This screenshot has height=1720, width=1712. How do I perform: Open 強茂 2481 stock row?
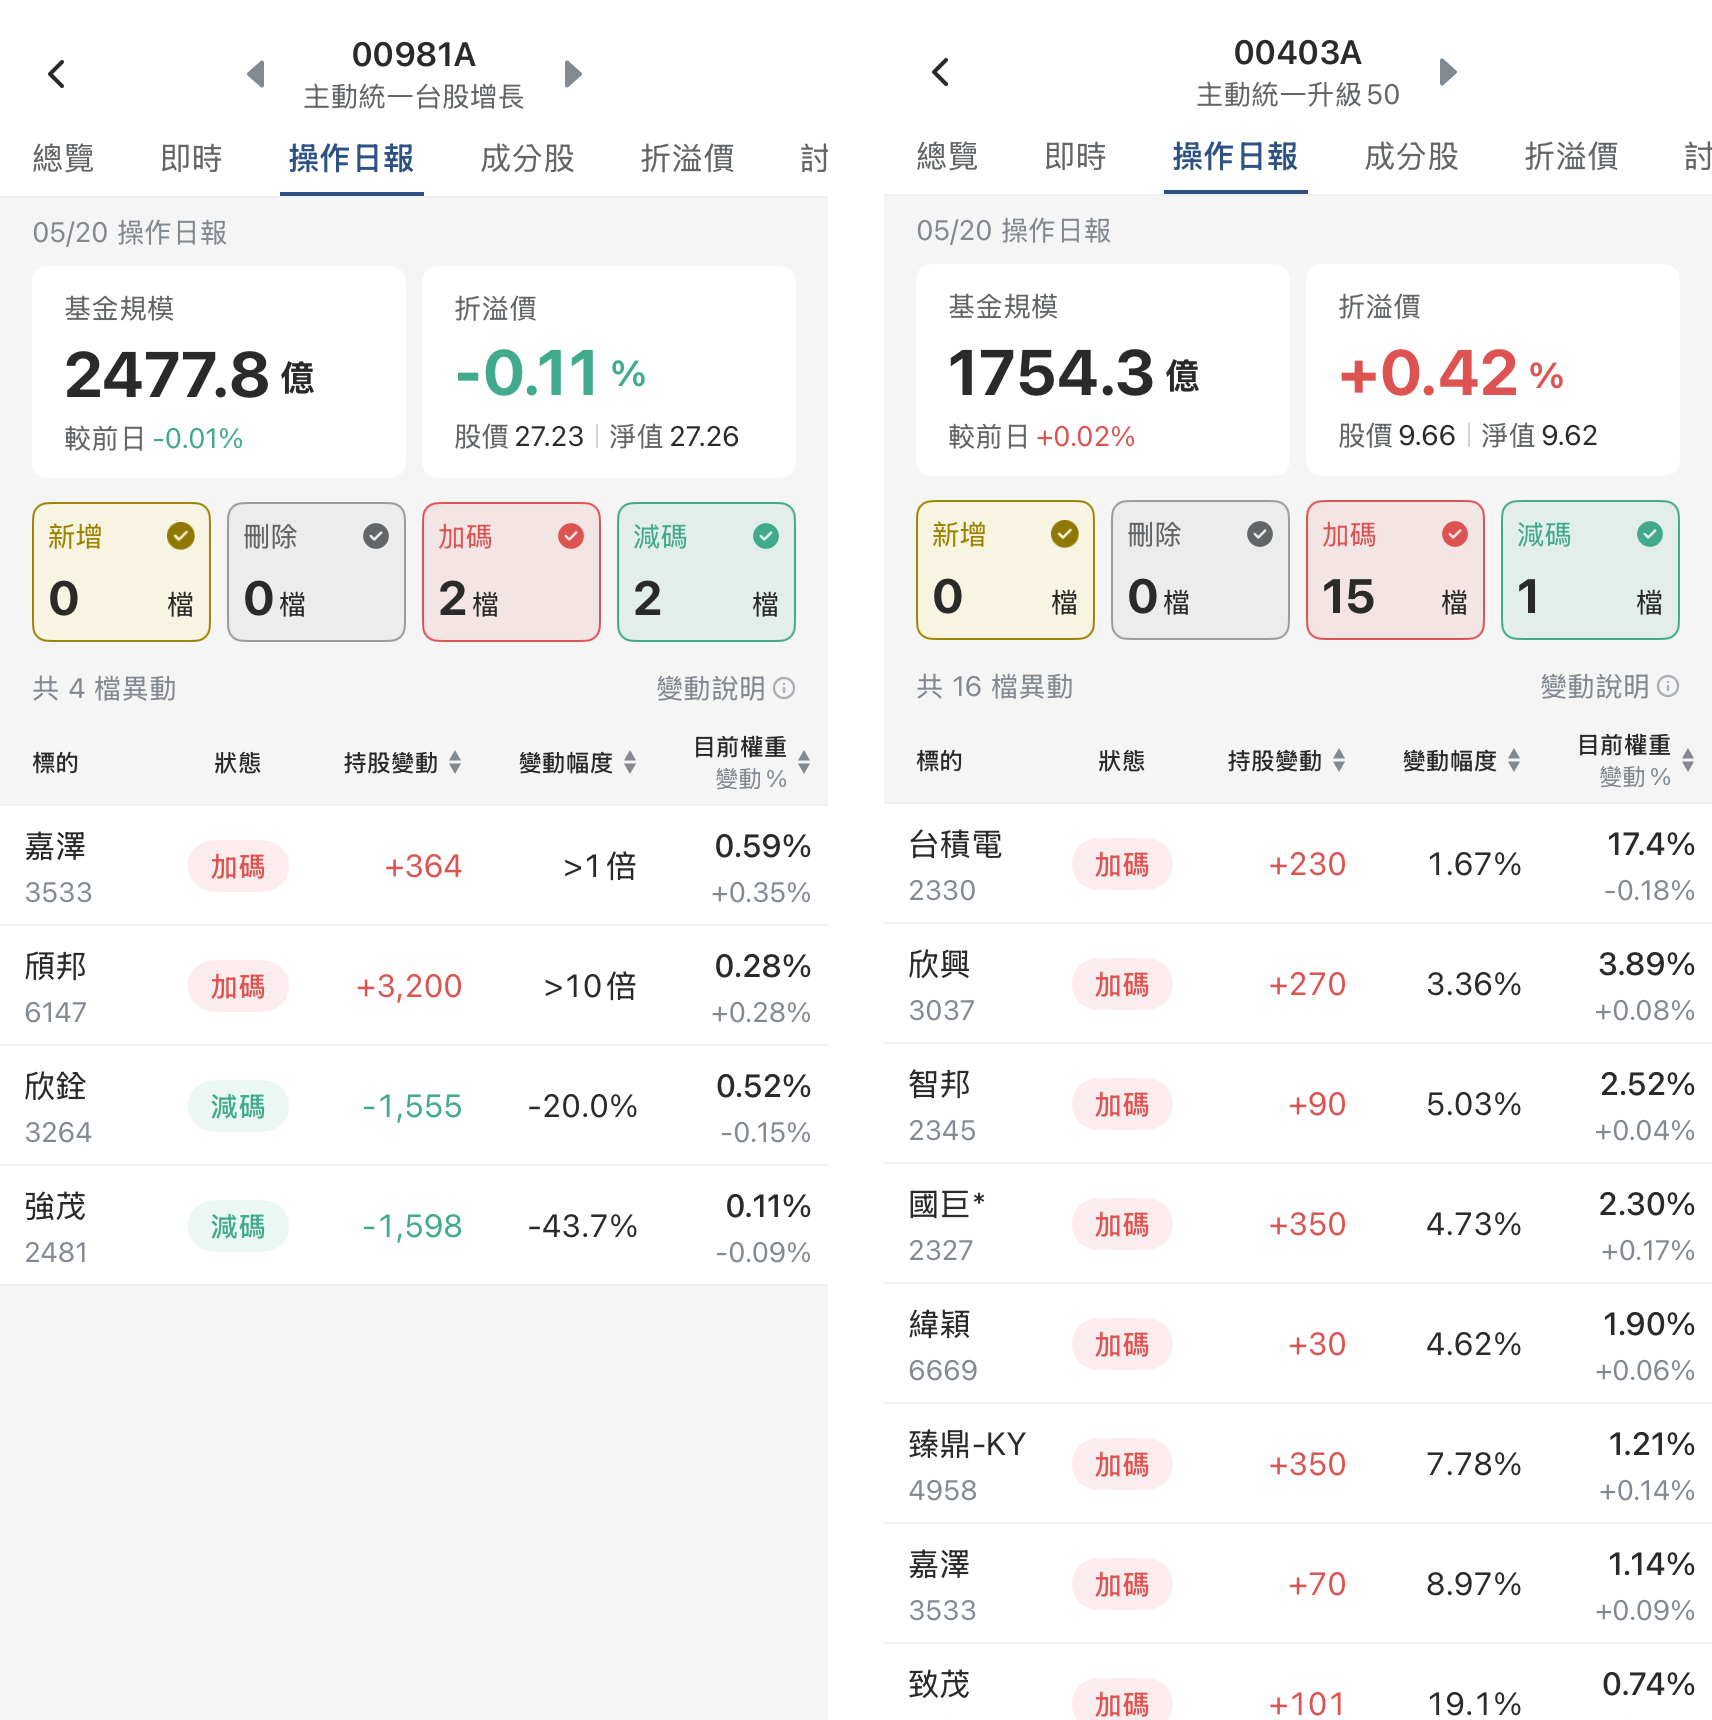coord(414,1226)
